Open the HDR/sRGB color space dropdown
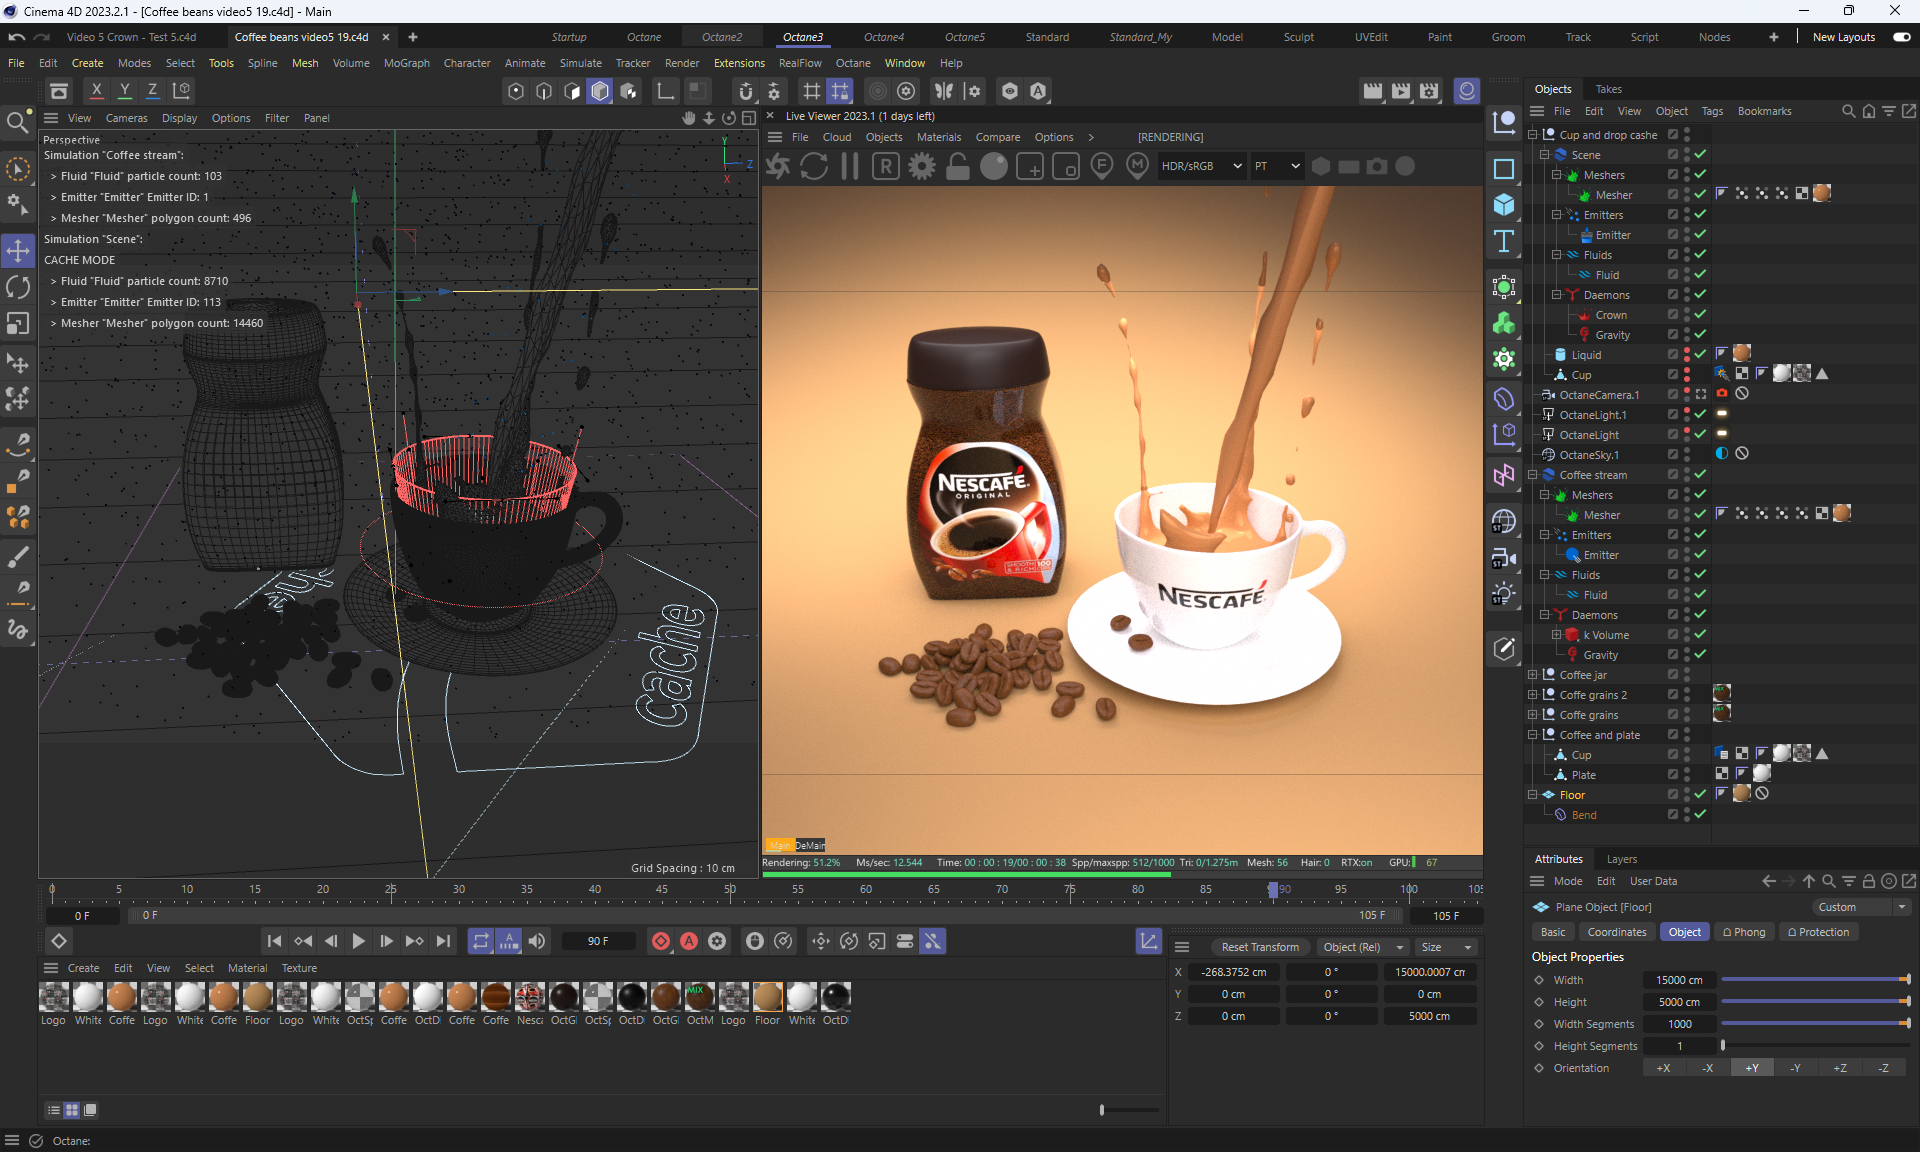This screenshot has height=1152, width=1920. 1201,166
